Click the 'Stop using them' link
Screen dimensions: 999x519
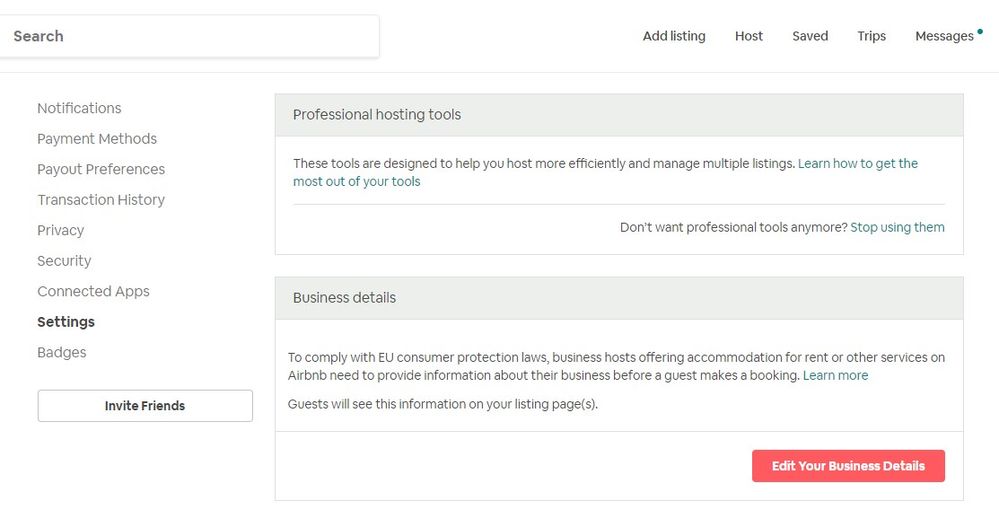(x=897, y=227)
